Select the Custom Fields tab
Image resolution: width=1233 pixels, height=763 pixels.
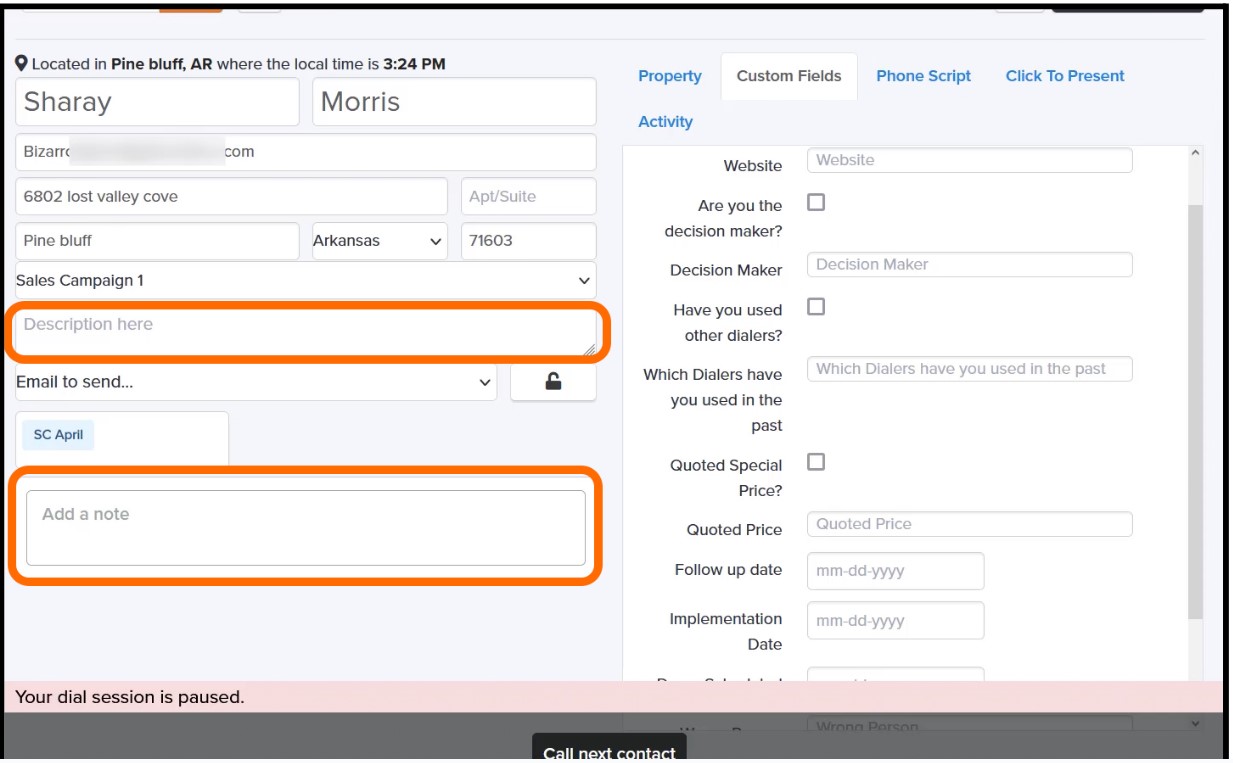789,76
